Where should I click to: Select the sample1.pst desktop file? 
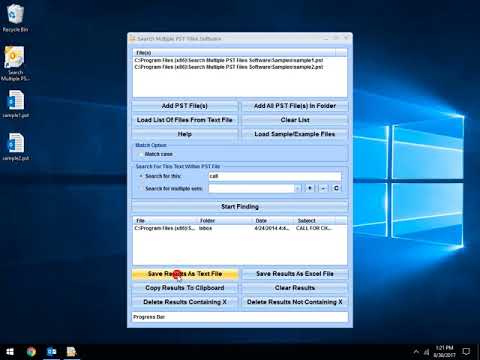pyautogui.click(x=15, y=104)
